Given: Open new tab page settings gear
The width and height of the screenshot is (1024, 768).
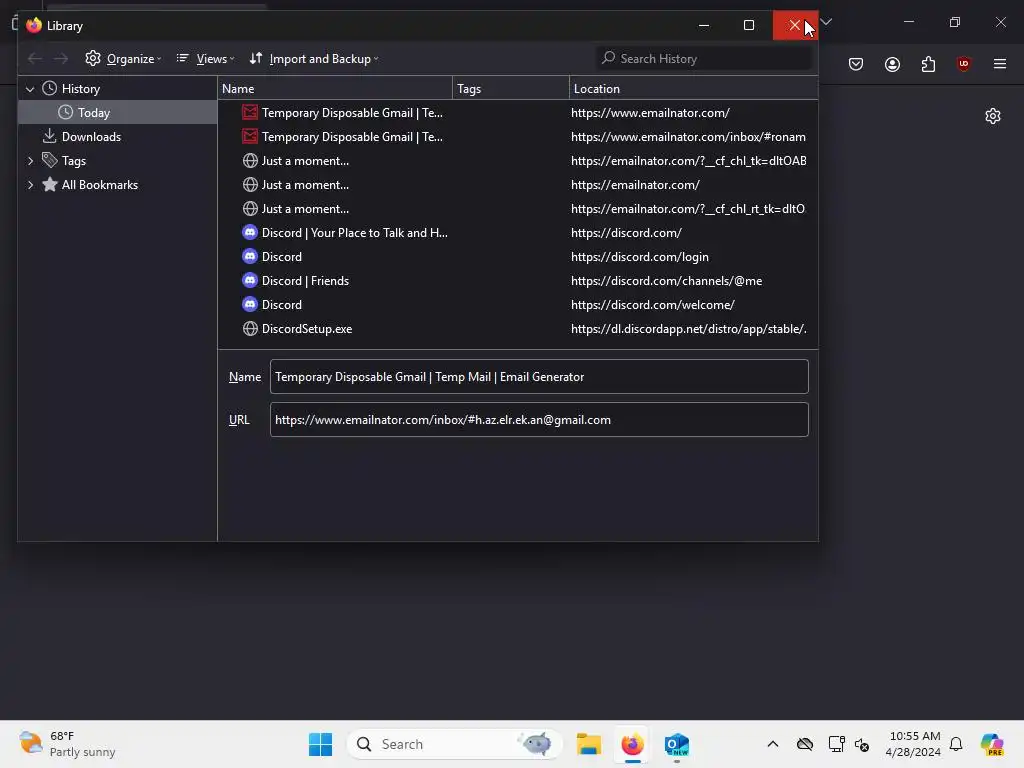Looking at the screenshot, I should 993,116.
